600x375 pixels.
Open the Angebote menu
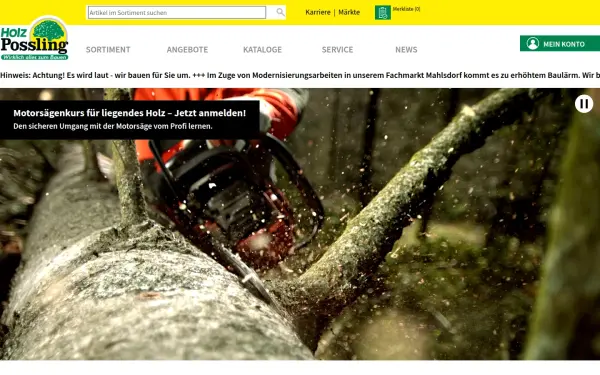187,49
